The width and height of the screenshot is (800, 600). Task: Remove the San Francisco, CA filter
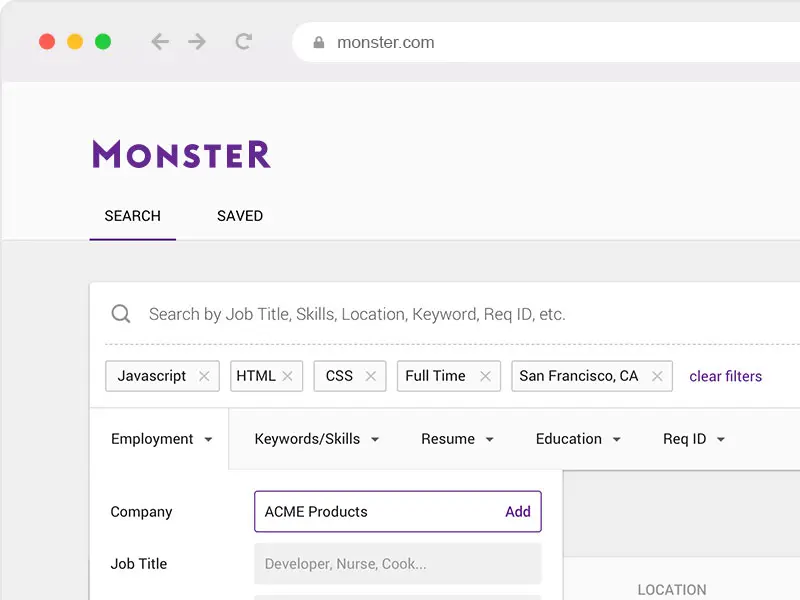pyautogui.click(x=657, y=376)
